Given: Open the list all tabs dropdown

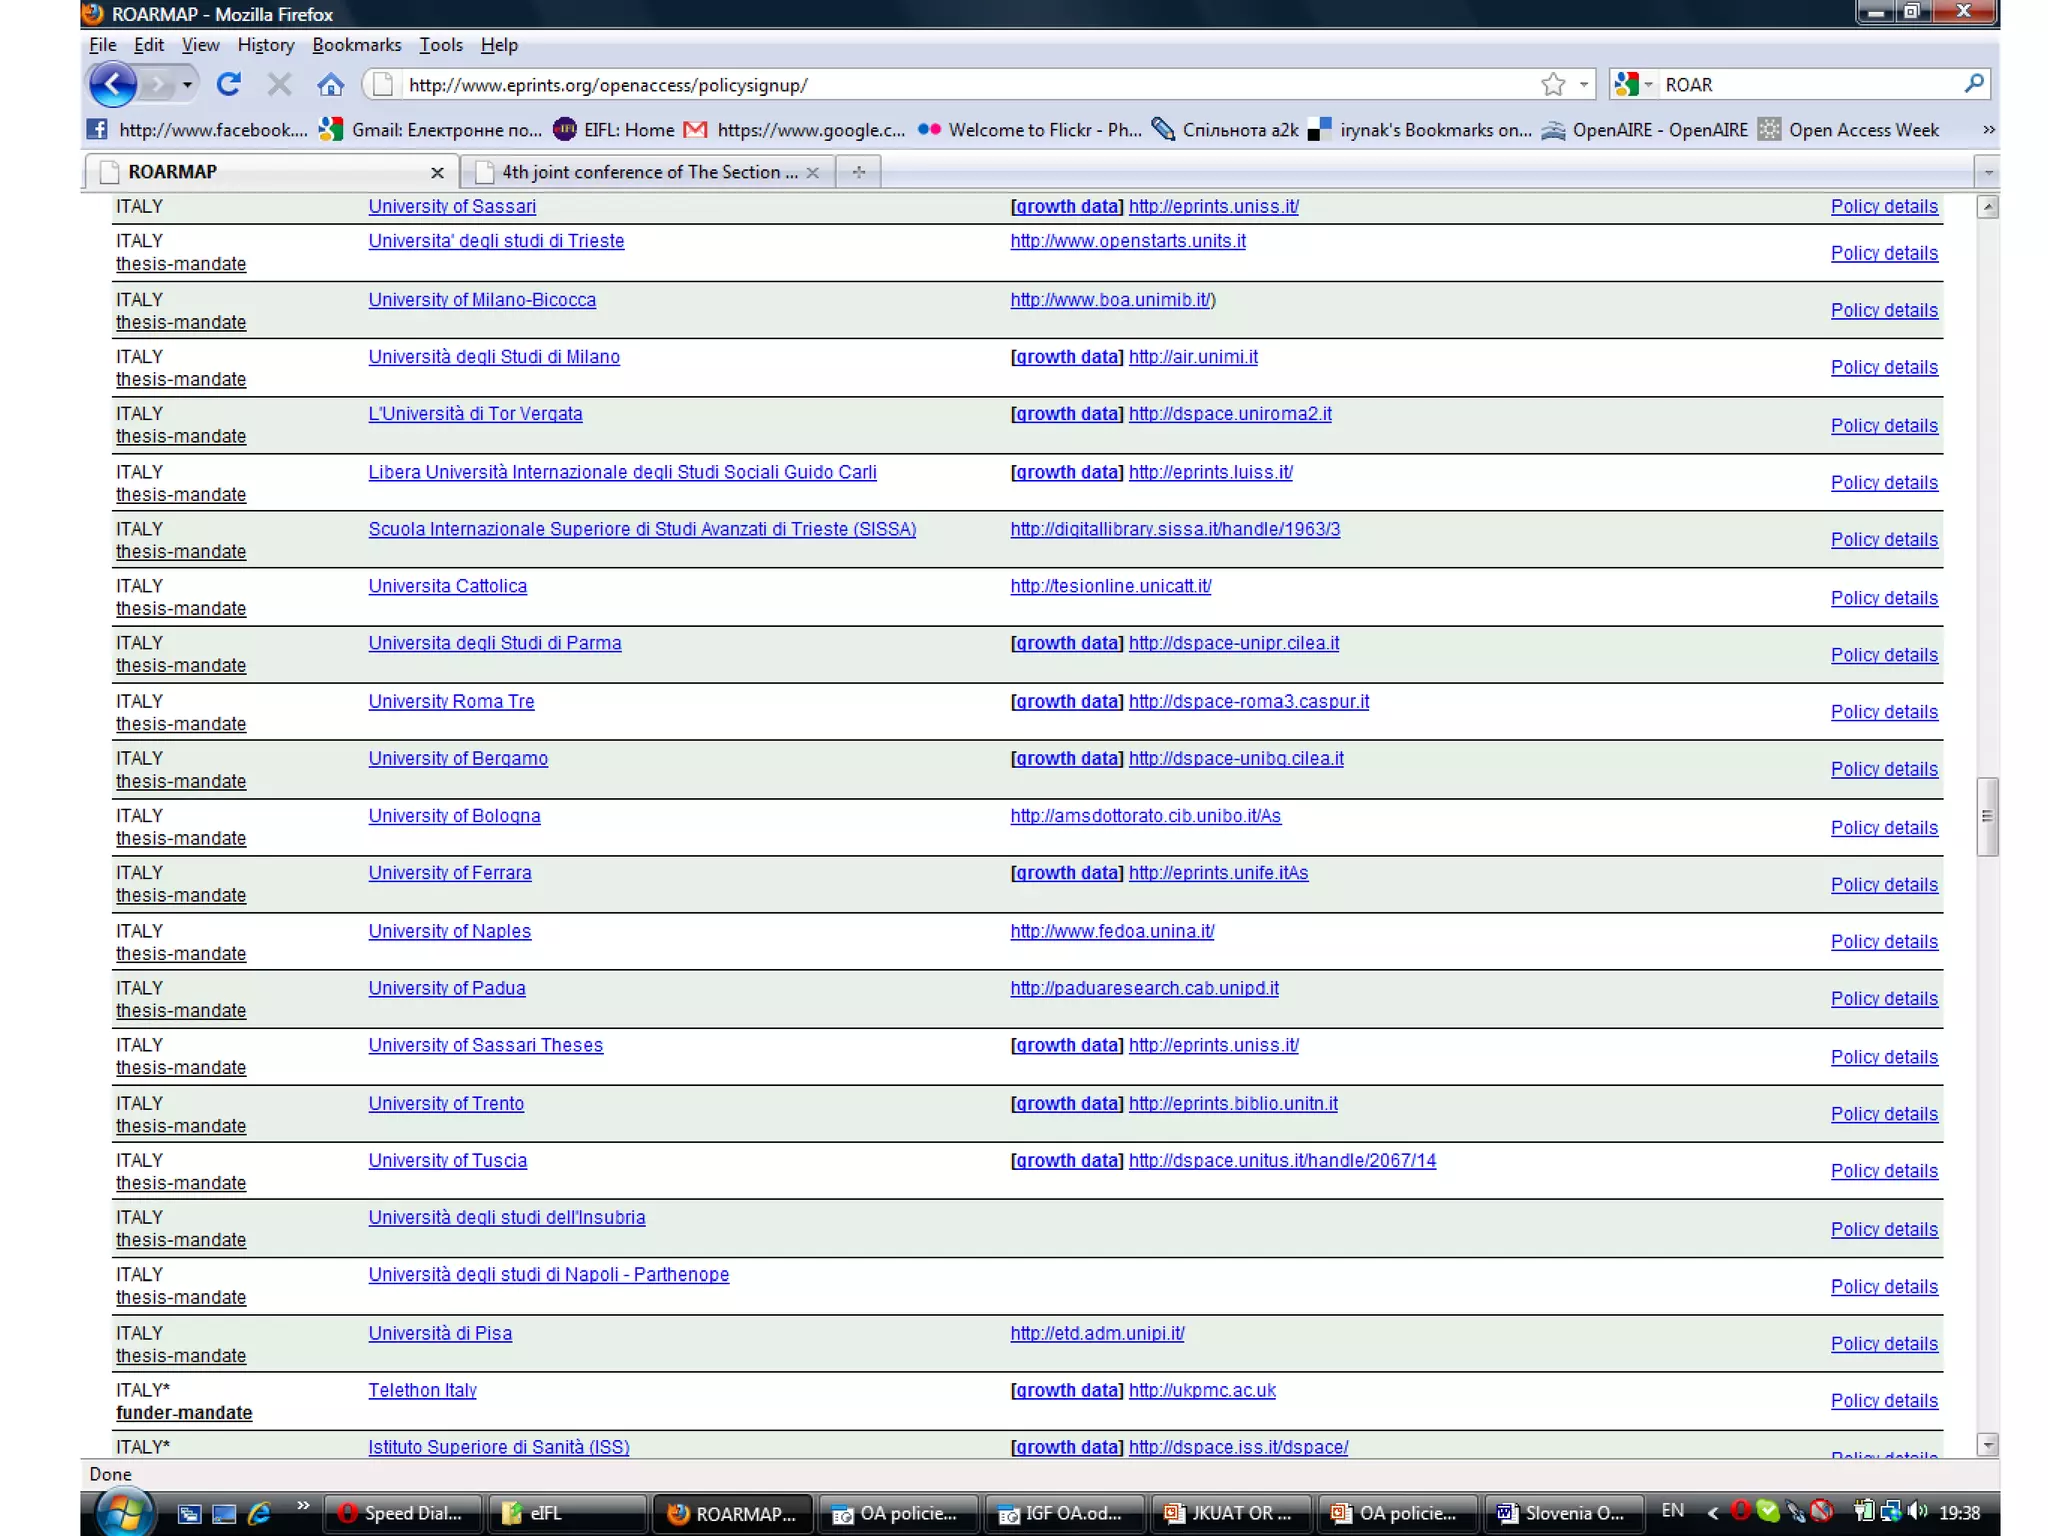Looking at the screenshot, I should tap(1988, 173).
